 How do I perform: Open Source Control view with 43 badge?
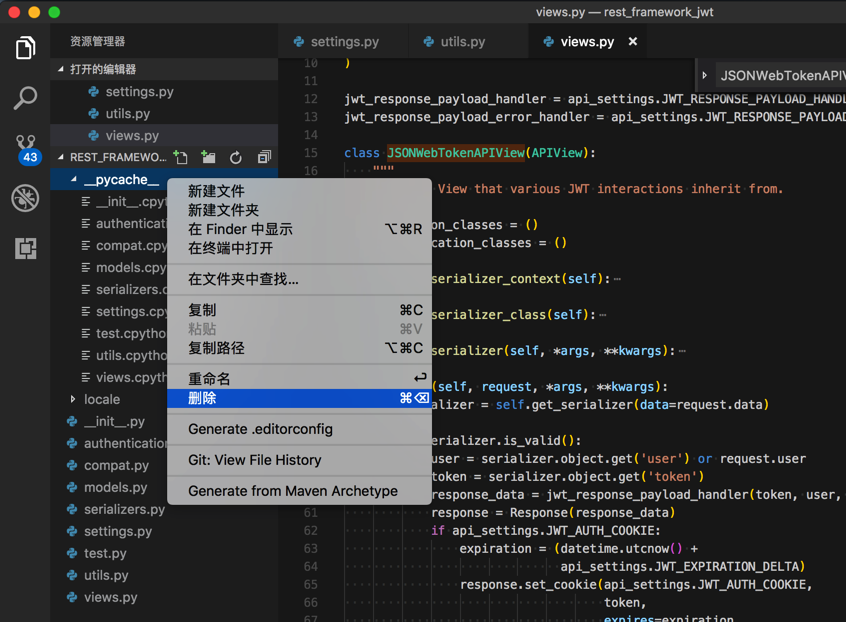[26, 149]
